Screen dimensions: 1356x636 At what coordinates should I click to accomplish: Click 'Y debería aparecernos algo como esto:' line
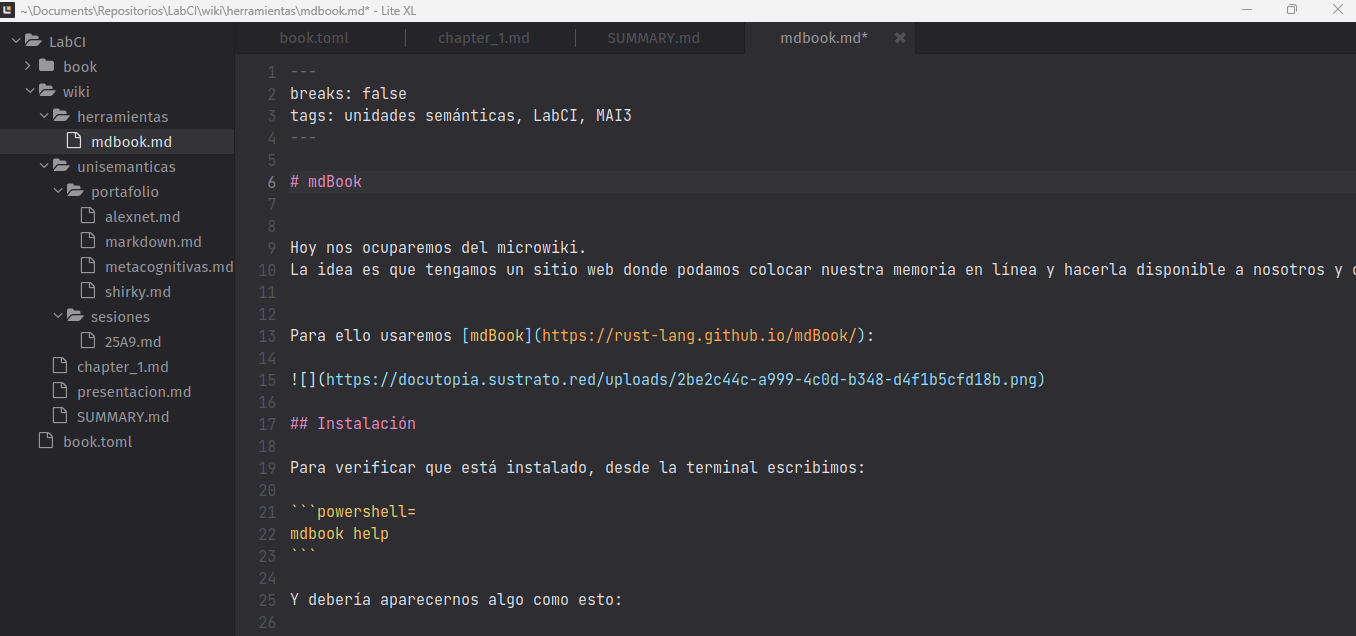456,600
